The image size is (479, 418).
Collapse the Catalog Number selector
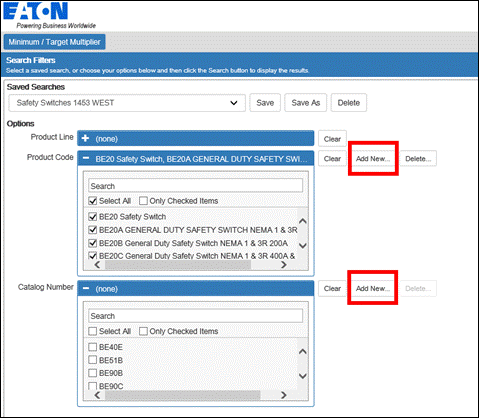pyautogui.click(x=86, y=289)
